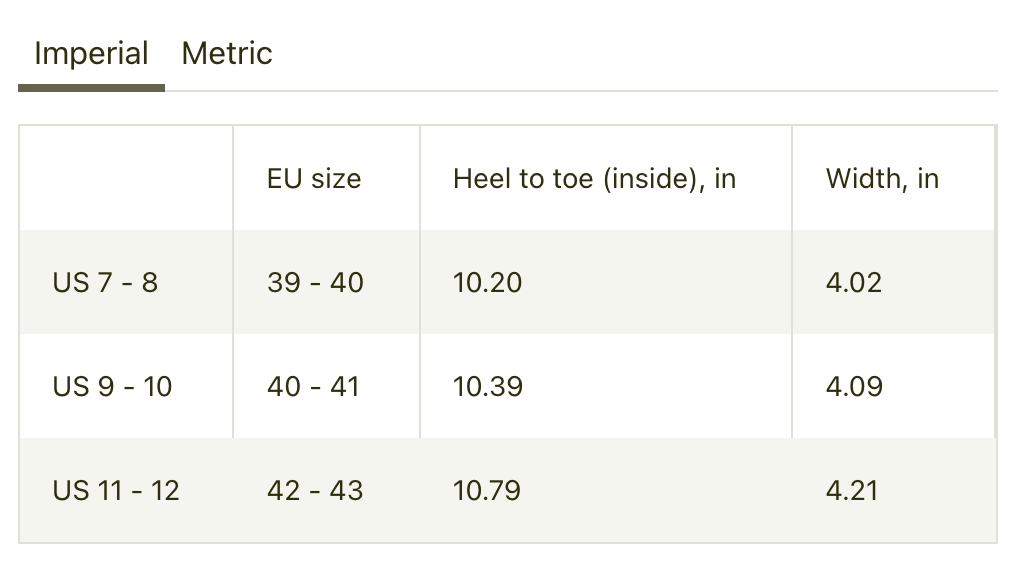Click the Heel to toe (inside) header
1018x570 pixels.
(594, 179)
